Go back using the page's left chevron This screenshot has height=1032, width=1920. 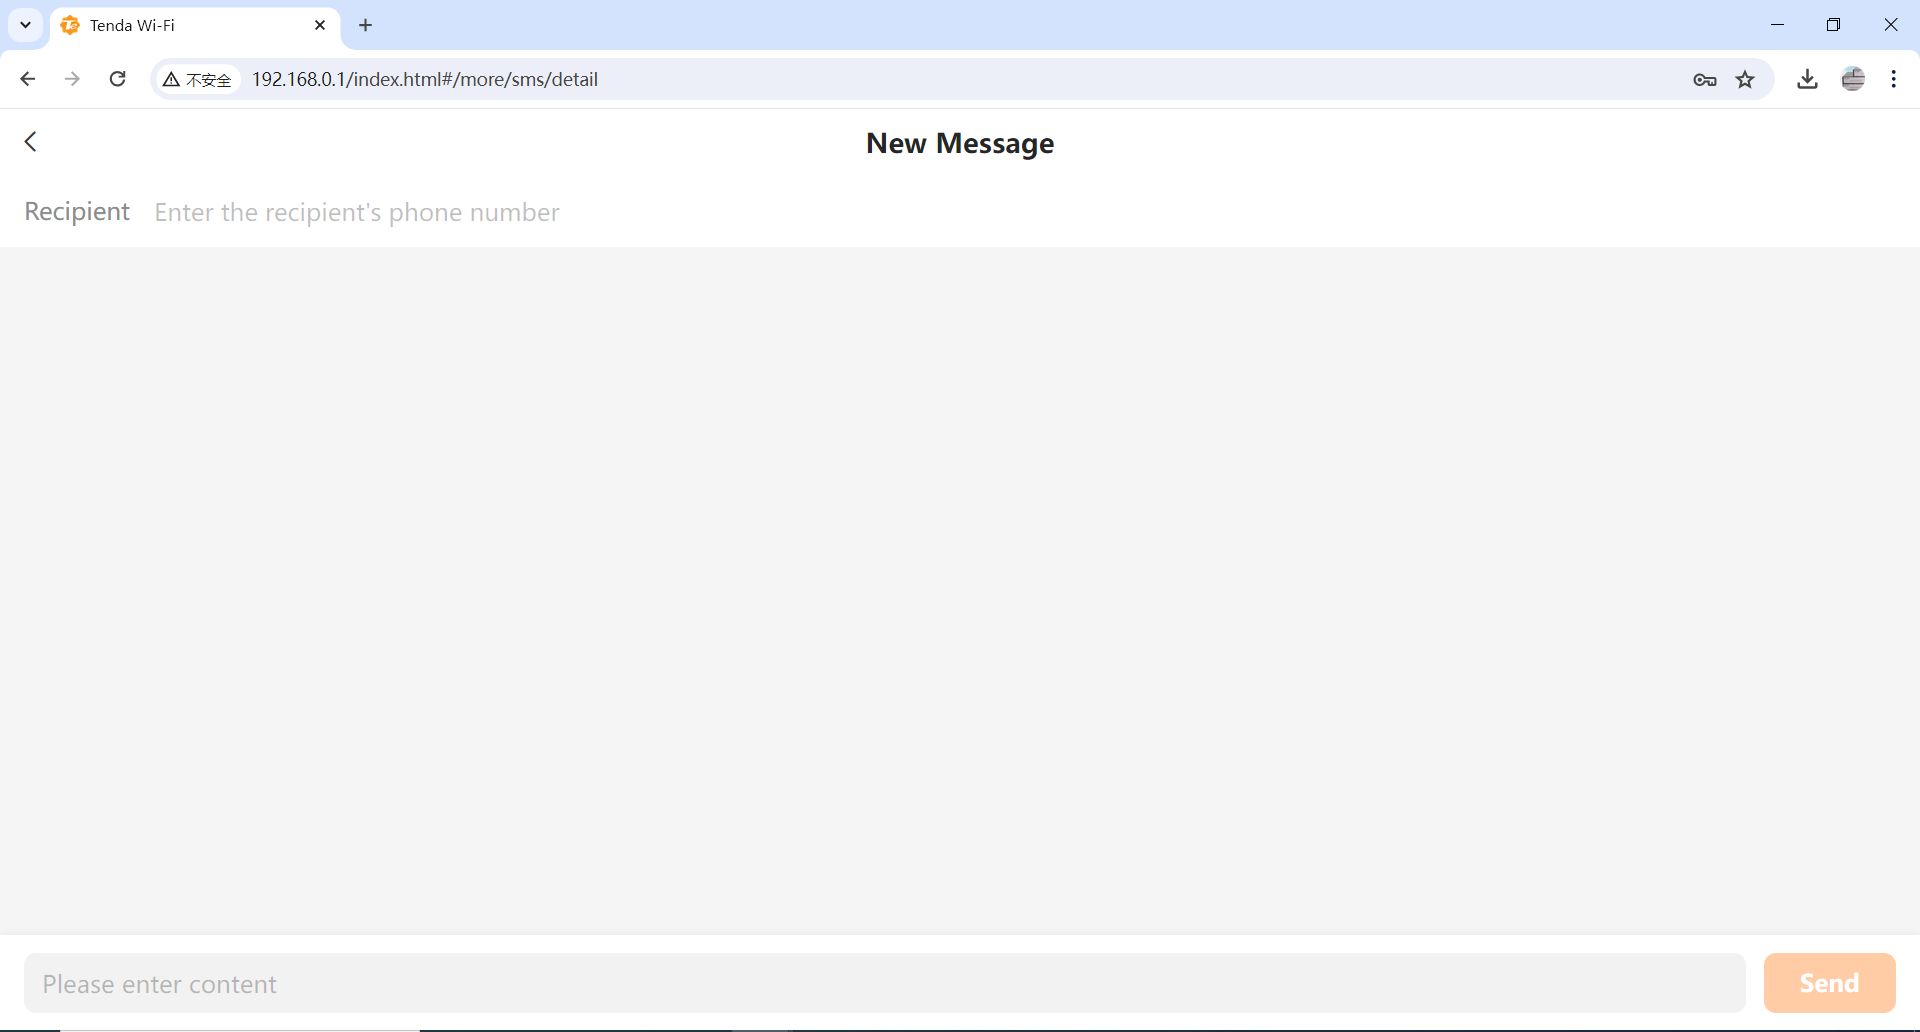click(31, 142)
